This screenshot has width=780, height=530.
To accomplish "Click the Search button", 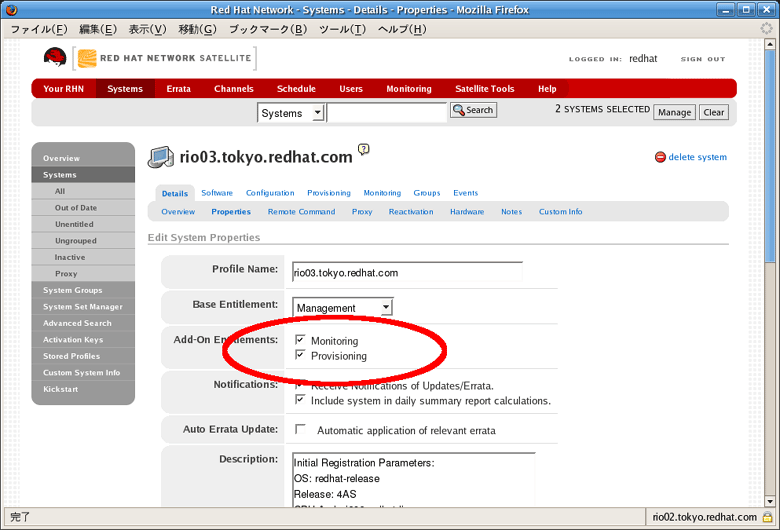I will point(473,110).
